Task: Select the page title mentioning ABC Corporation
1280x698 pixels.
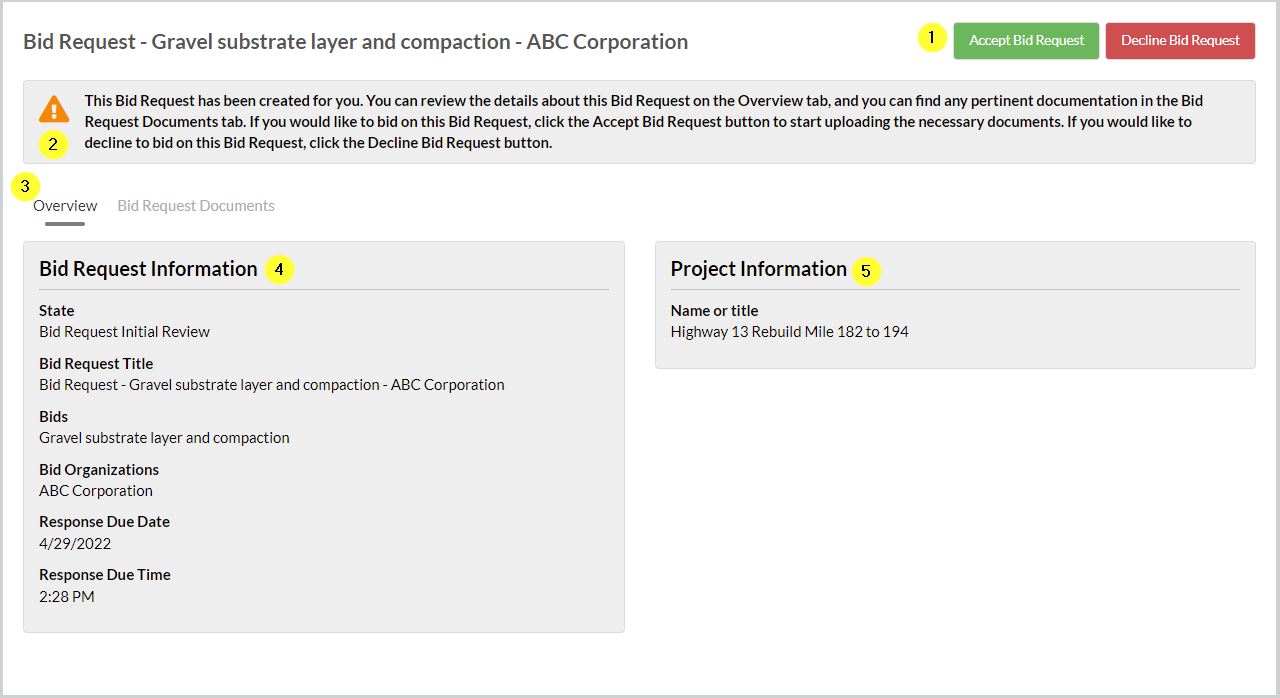Action: coord(355,41)
